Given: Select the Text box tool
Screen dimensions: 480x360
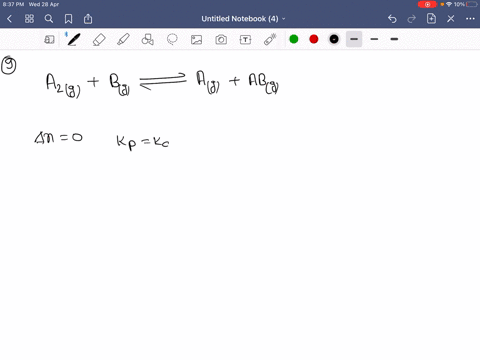Looking at the screenshot, I should click(245, 40).
